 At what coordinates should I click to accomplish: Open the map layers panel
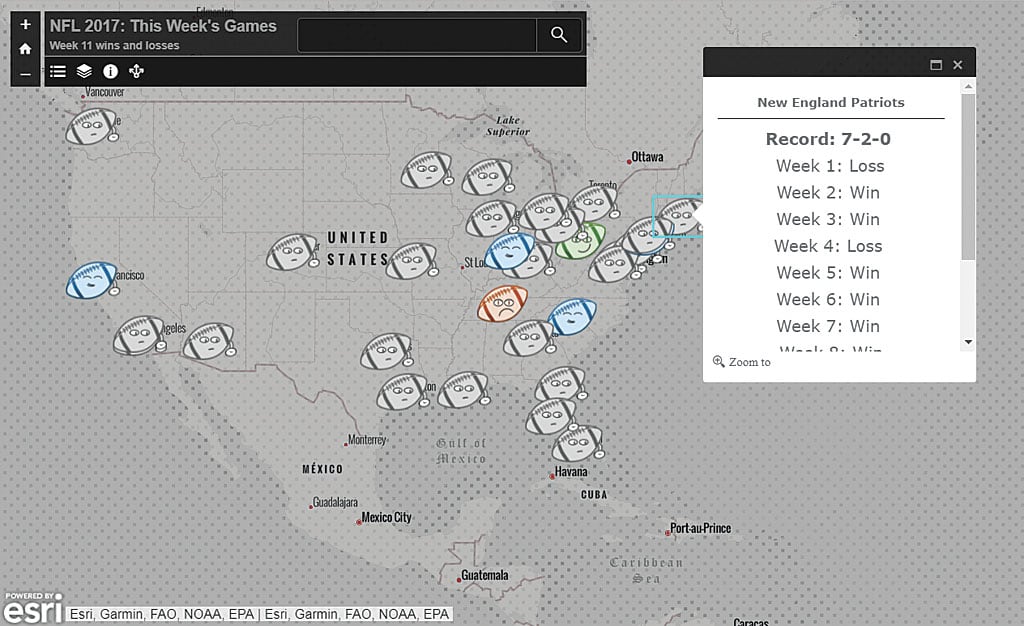click(x=84, y=71)
